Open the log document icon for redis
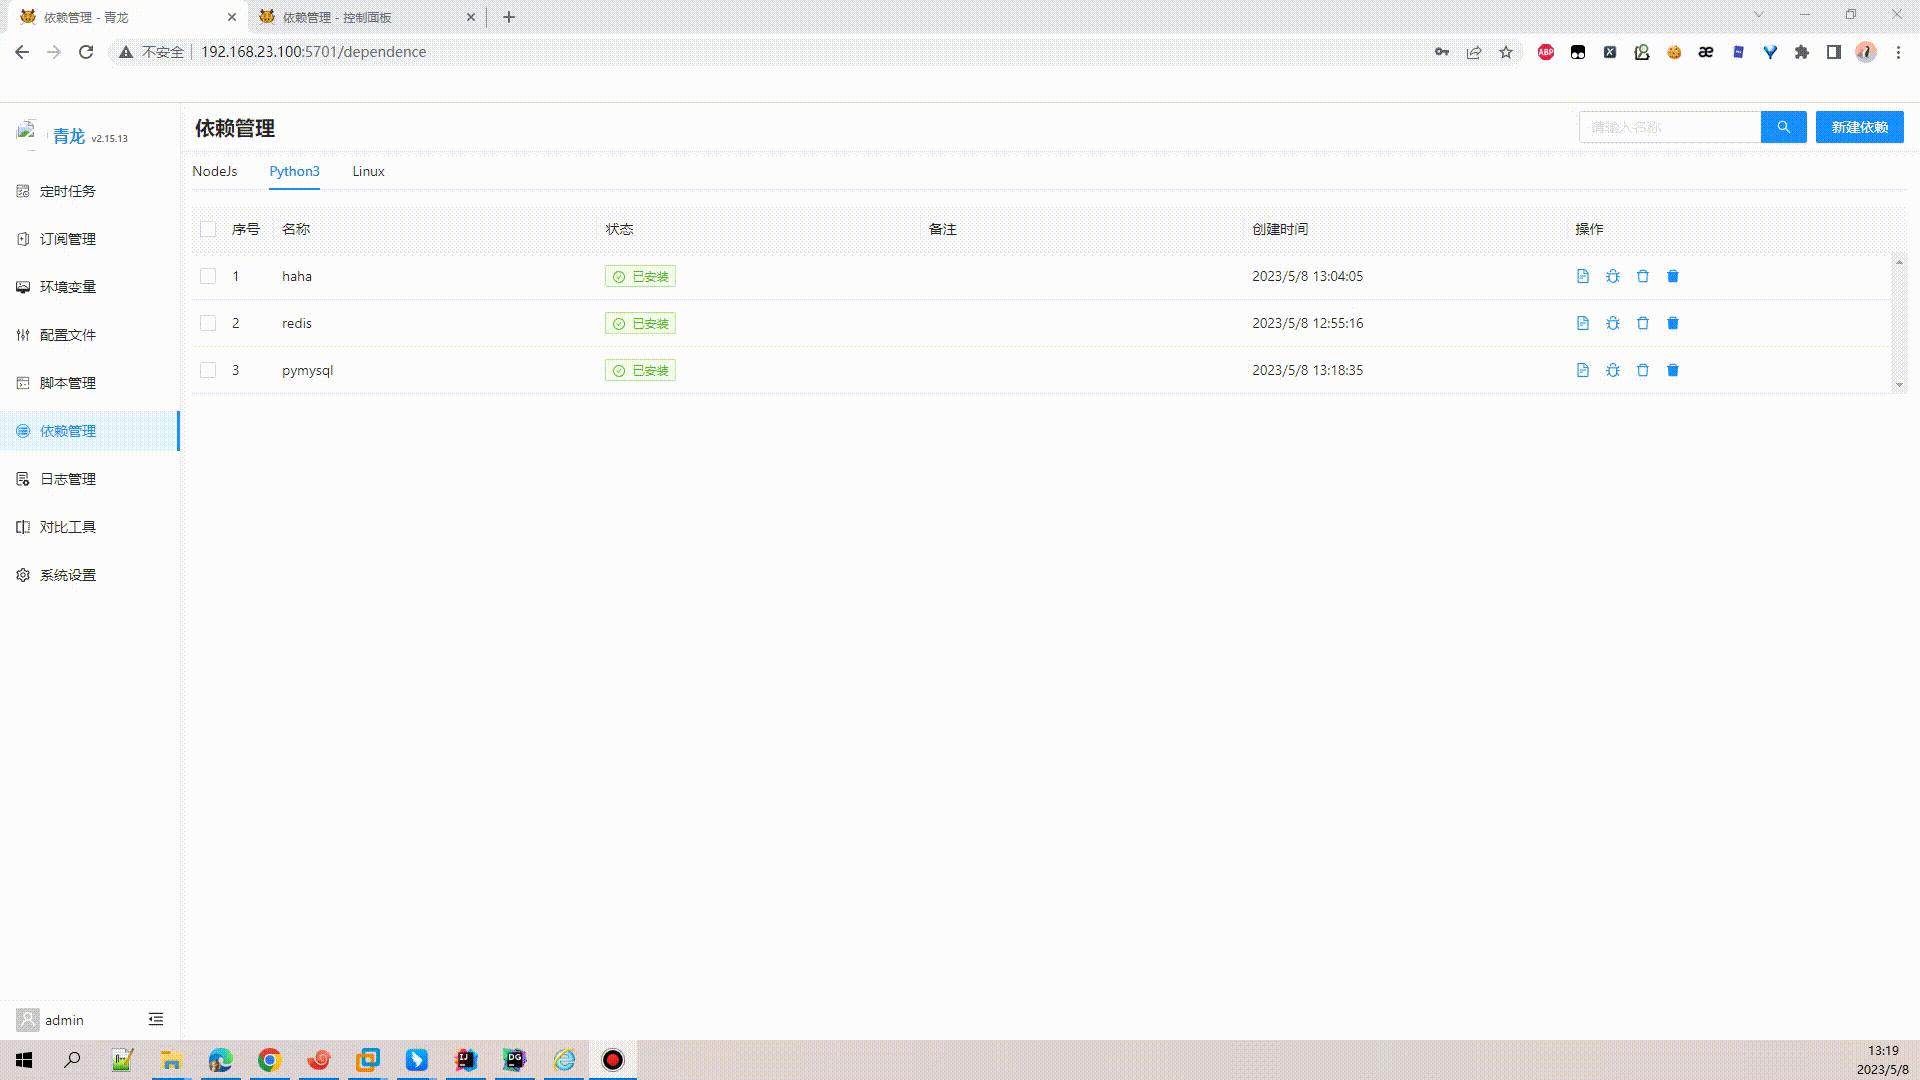1920x1080 pixels. pos(1582,323)
